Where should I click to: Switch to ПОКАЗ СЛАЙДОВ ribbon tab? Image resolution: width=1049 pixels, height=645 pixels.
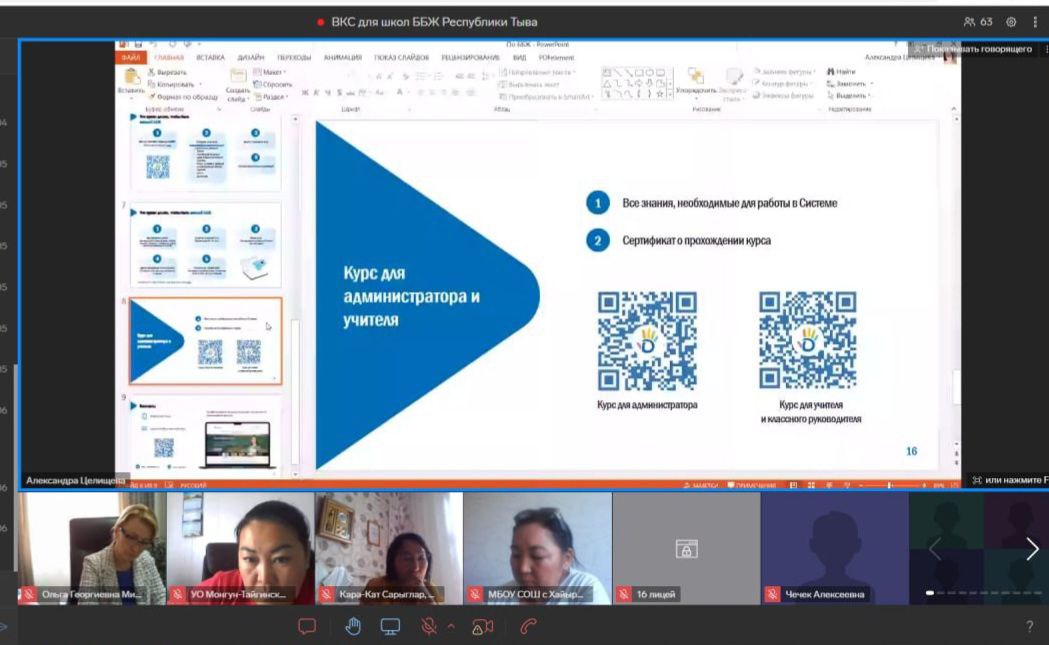401,58
